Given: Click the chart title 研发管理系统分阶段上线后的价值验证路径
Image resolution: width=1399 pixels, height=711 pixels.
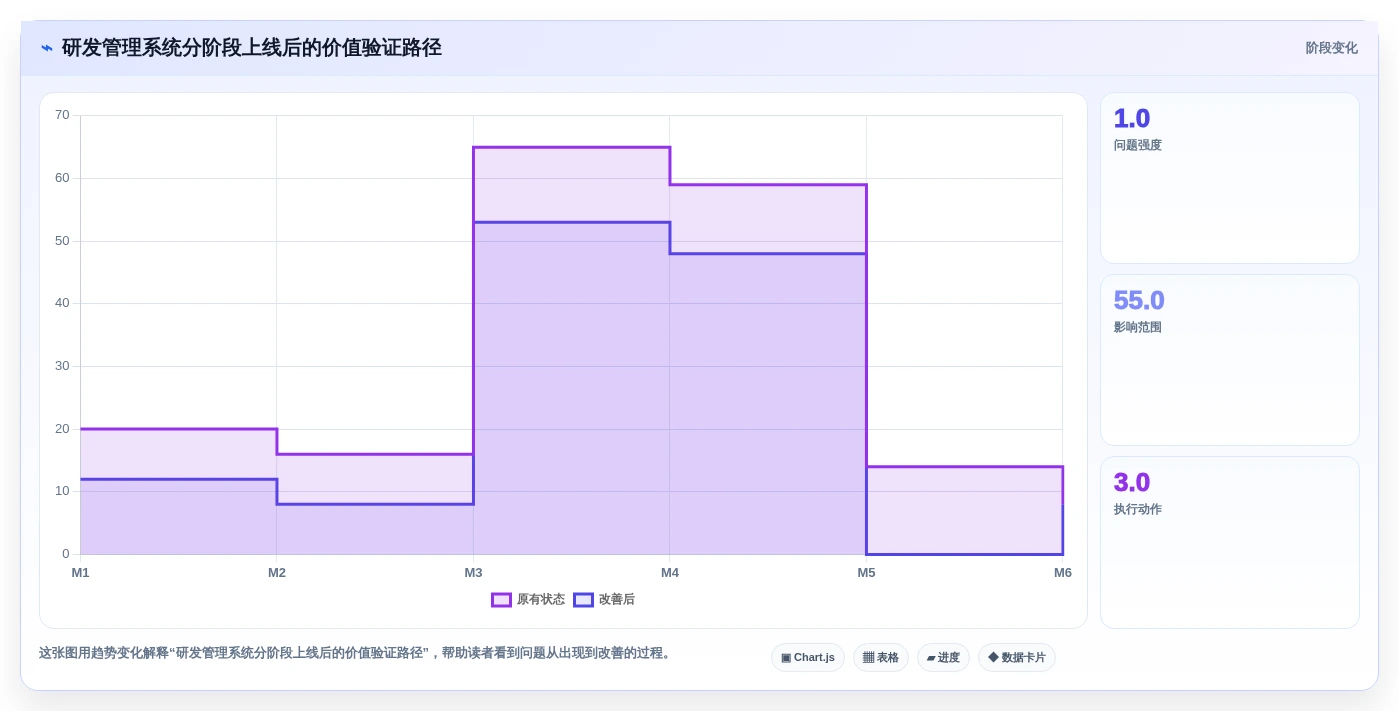Looking at the screenshot, I should tap(251, 48).
